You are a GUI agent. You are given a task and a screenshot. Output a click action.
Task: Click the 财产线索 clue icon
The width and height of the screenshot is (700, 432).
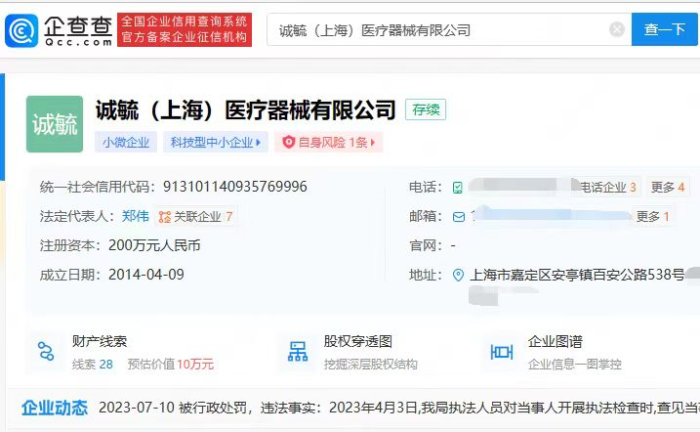(x=46, y=352)
